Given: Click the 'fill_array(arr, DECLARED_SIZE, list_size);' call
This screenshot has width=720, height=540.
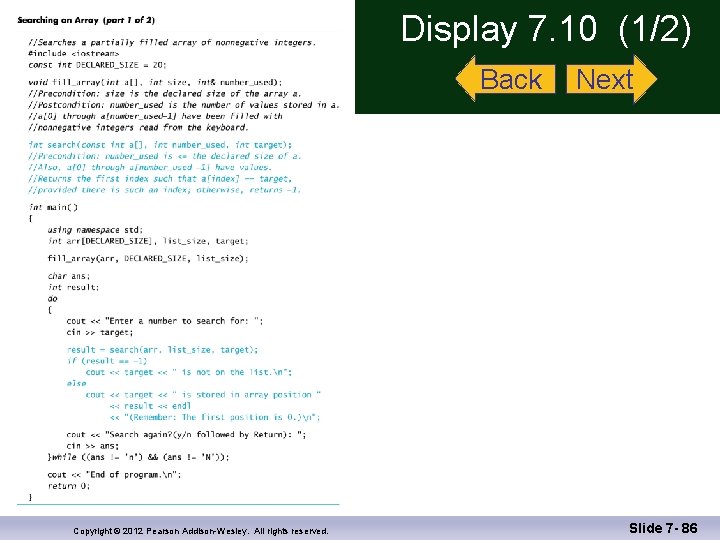Looking at the screenshot, I should (x=148, y=259).
